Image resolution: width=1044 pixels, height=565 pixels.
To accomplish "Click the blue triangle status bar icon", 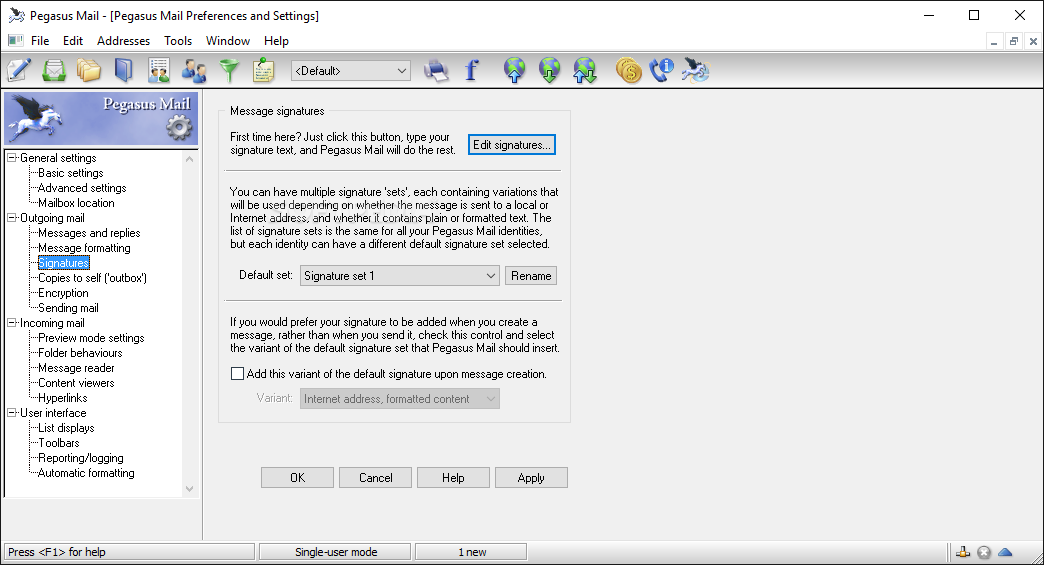I will pyautogui.click(x=1005, y=552).
